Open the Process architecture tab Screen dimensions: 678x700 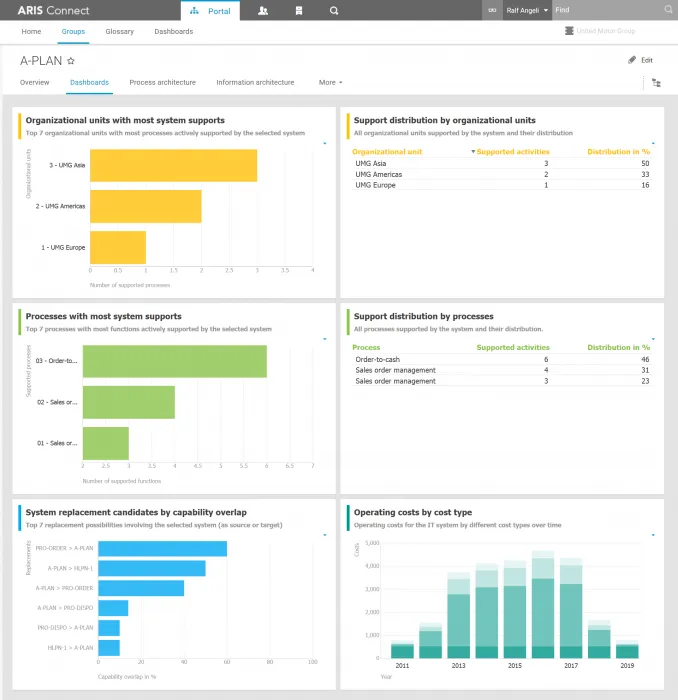tap(162, 82)
